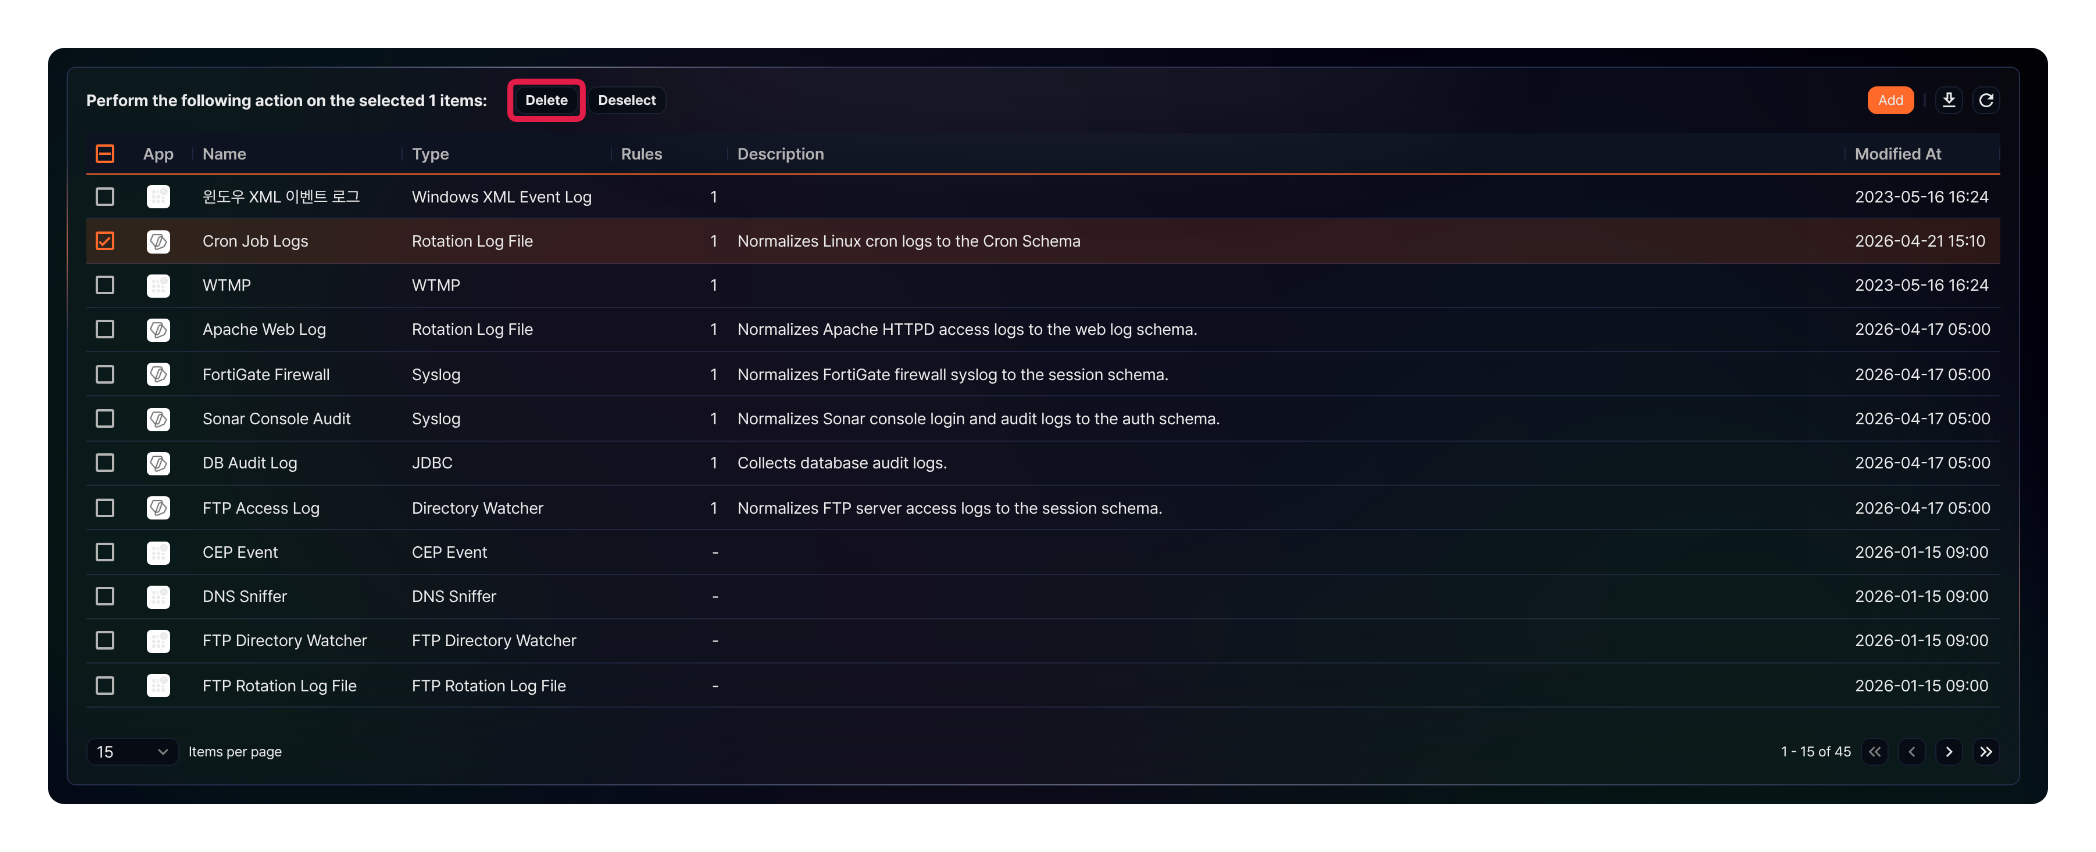
Task: Check the DNS Sniffer row checkbox
Action: click(x=105, y=596)
